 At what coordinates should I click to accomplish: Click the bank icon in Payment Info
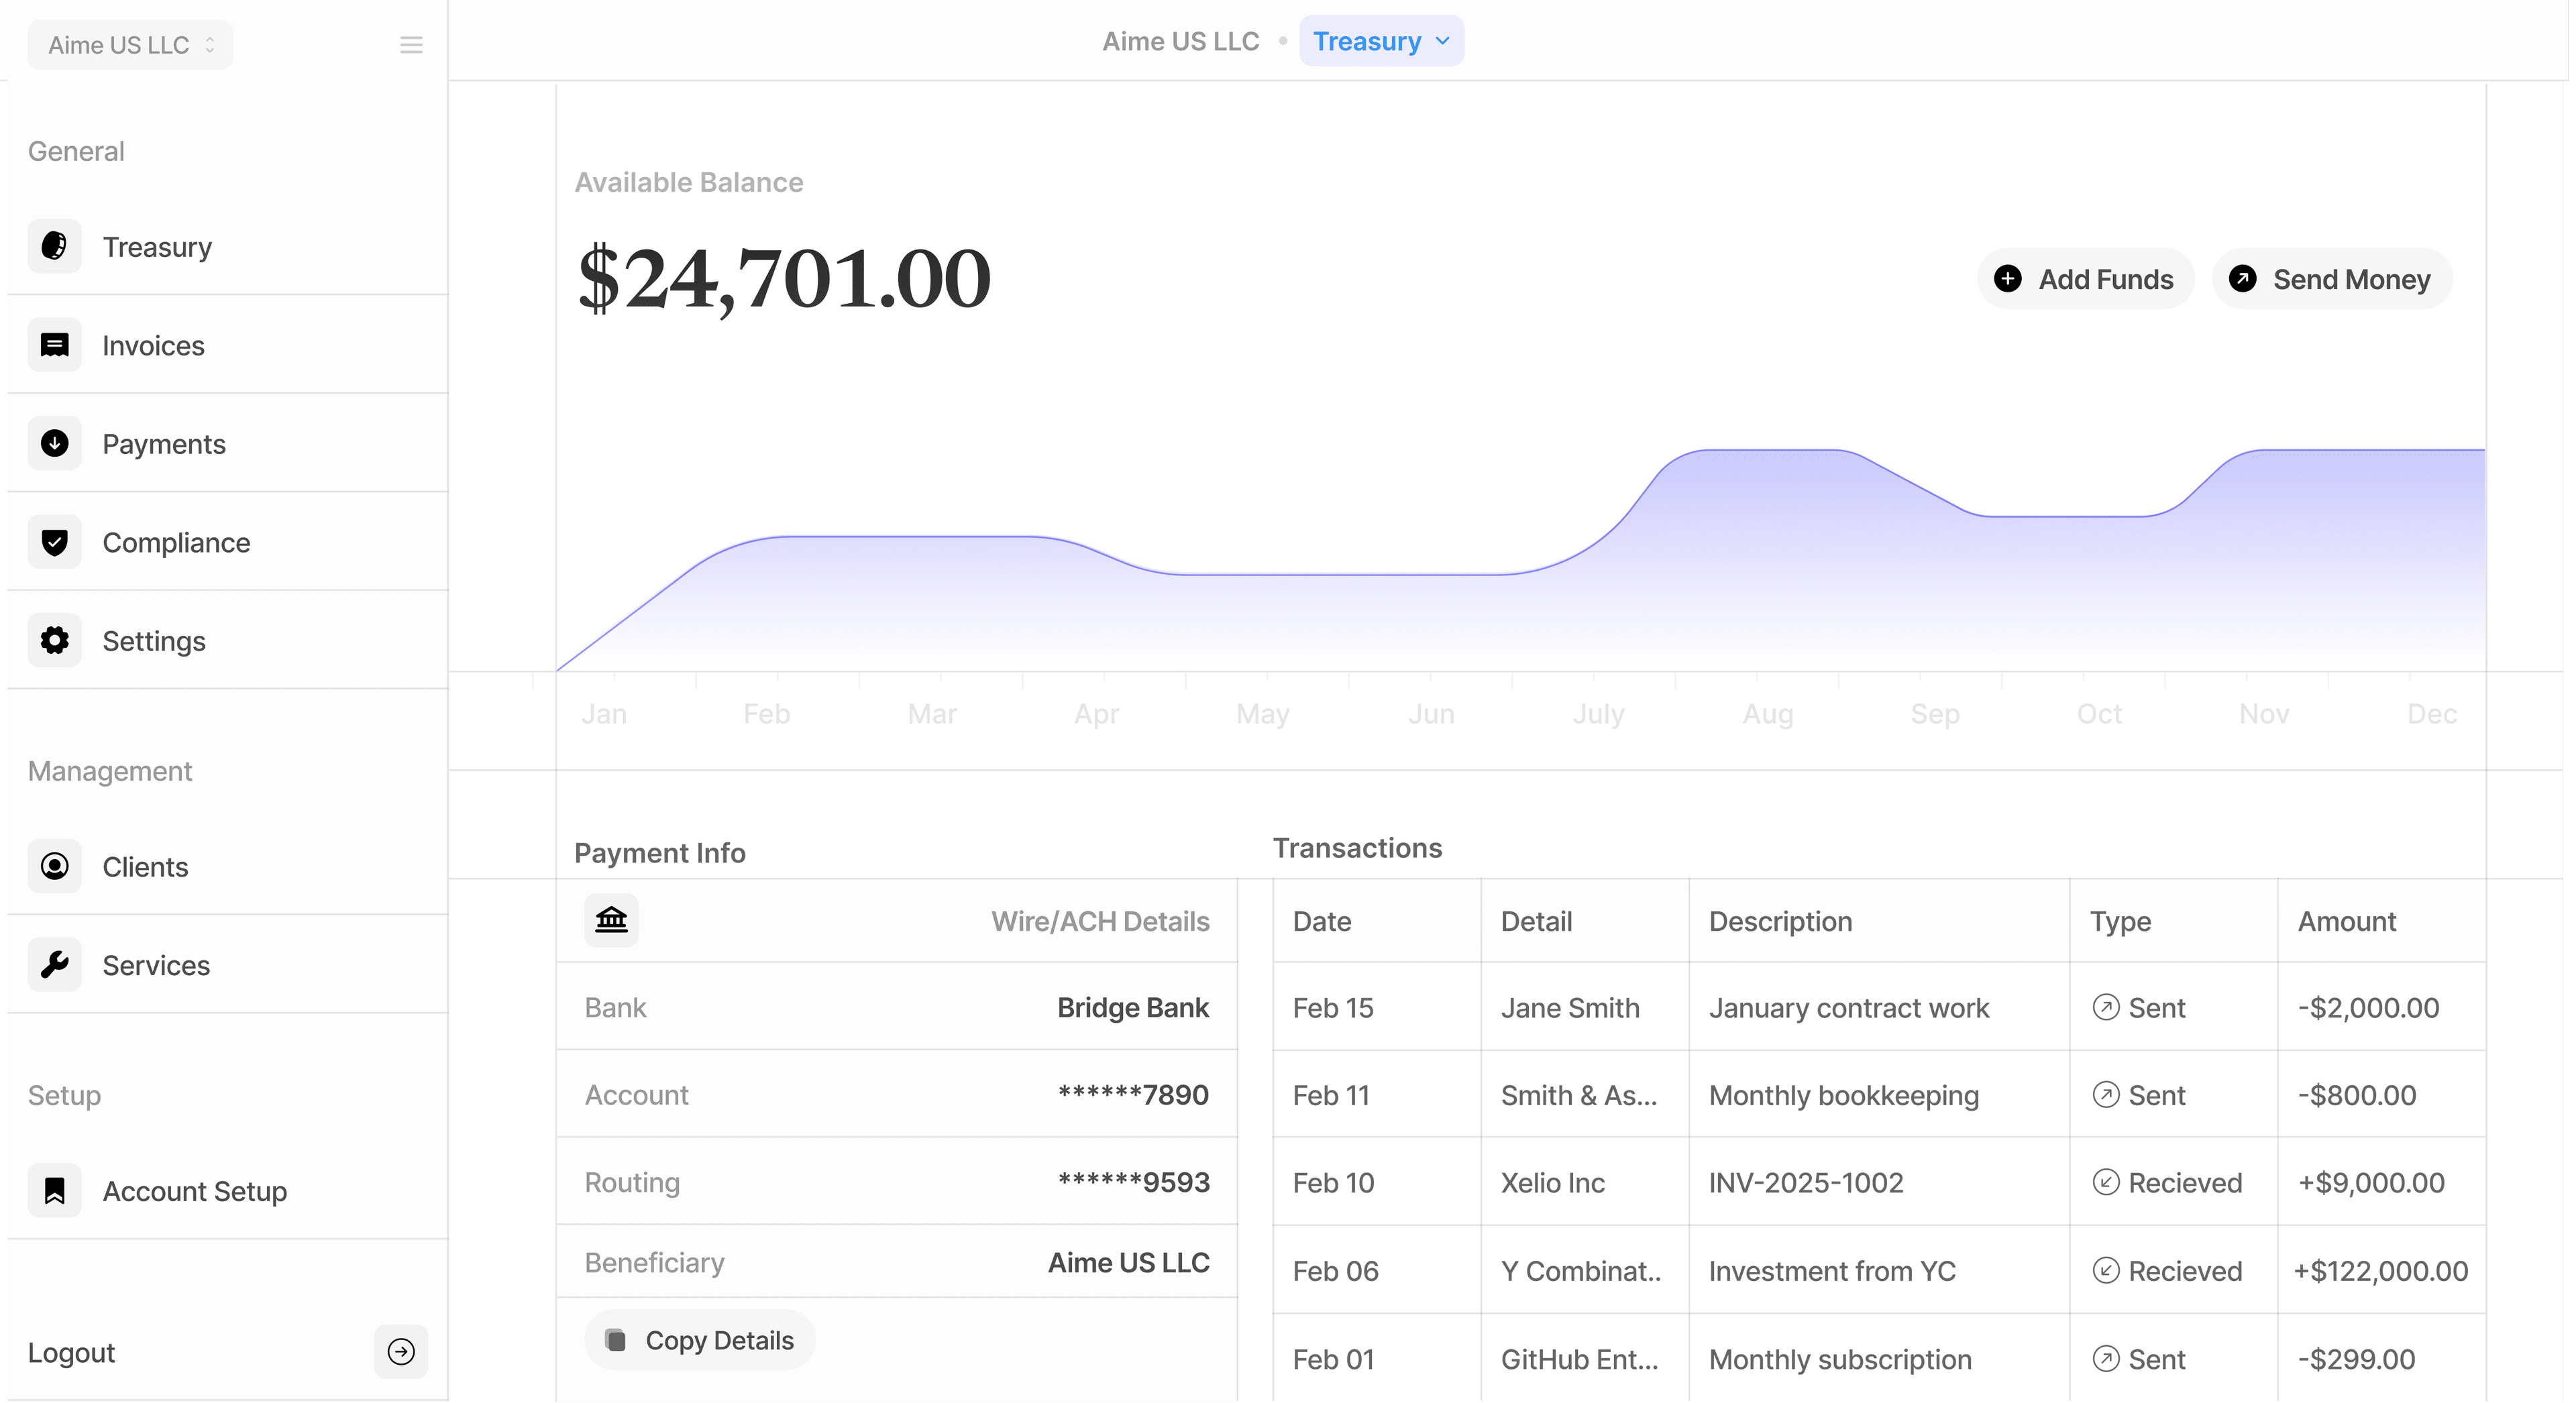click(611, 920)
